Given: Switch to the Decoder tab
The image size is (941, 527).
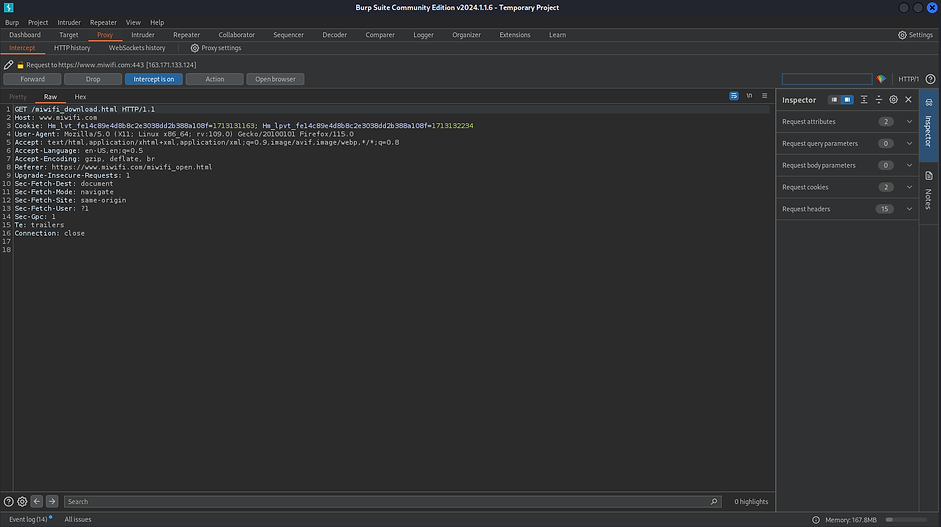Looking at the screenshot, I should (334, 35).
